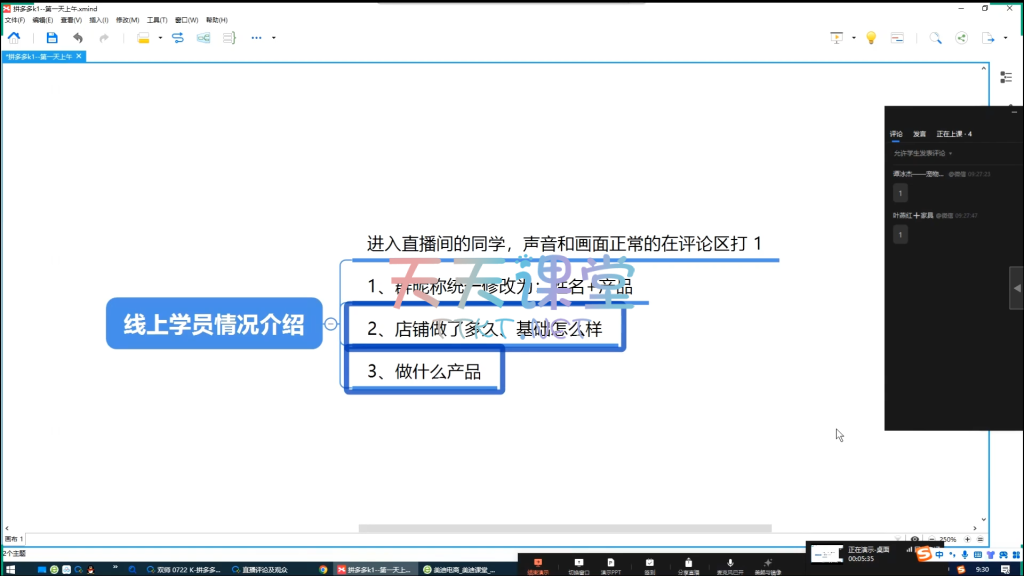
Task: Toggle the eye visibility icon in status bar
Action: click(x=915, y=539)
